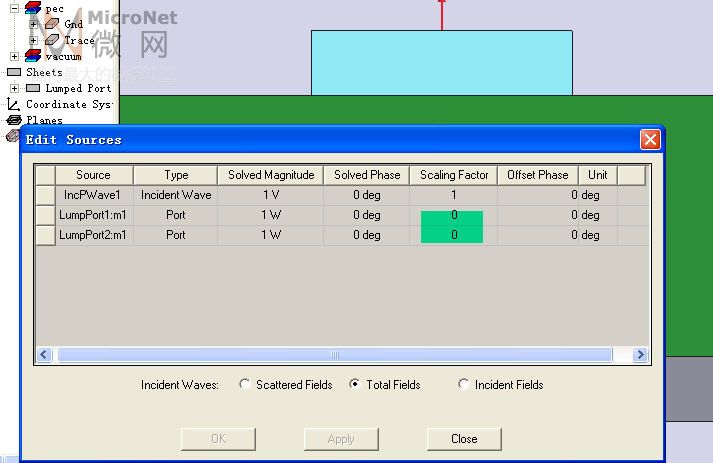
Task: Expand the Gnd object node
Action: [33, 24]
